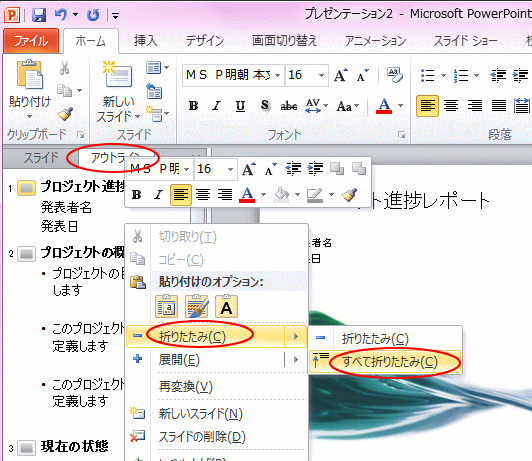Click slide 2 icon in outline pane

(26, 254)
